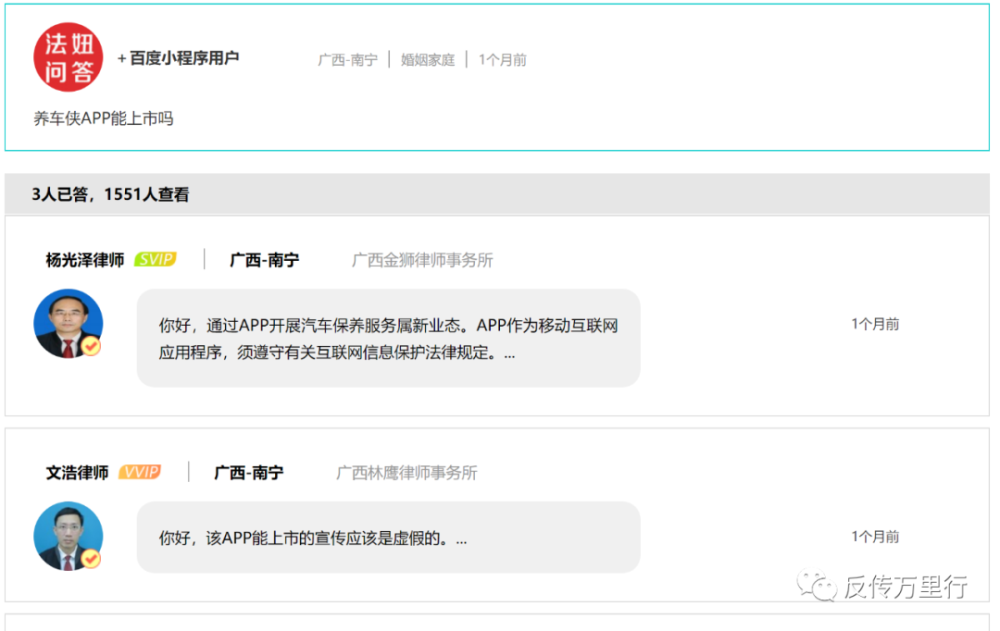This screenshot has width=1000, height=631.
Task: Expand 杨光泽律师's answer about 汽车保养服务
Action: 388,338
